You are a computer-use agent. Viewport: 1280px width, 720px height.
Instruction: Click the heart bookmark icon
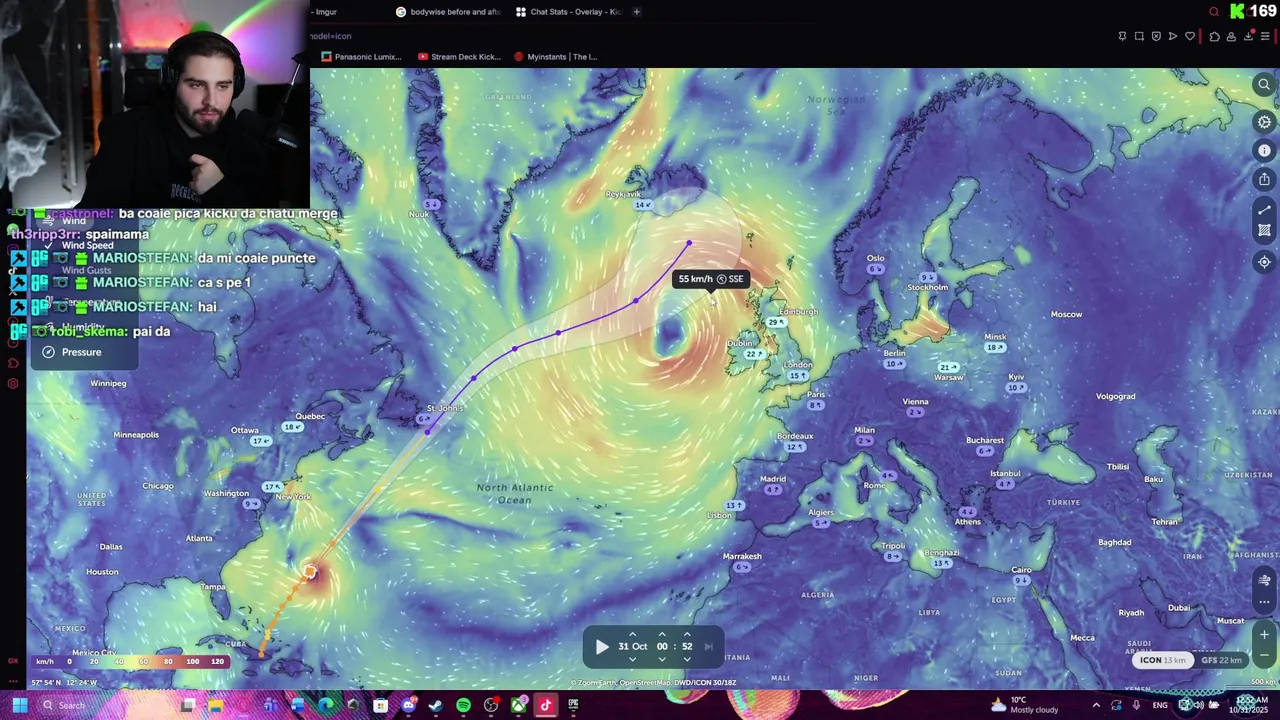click(1190, 36)
